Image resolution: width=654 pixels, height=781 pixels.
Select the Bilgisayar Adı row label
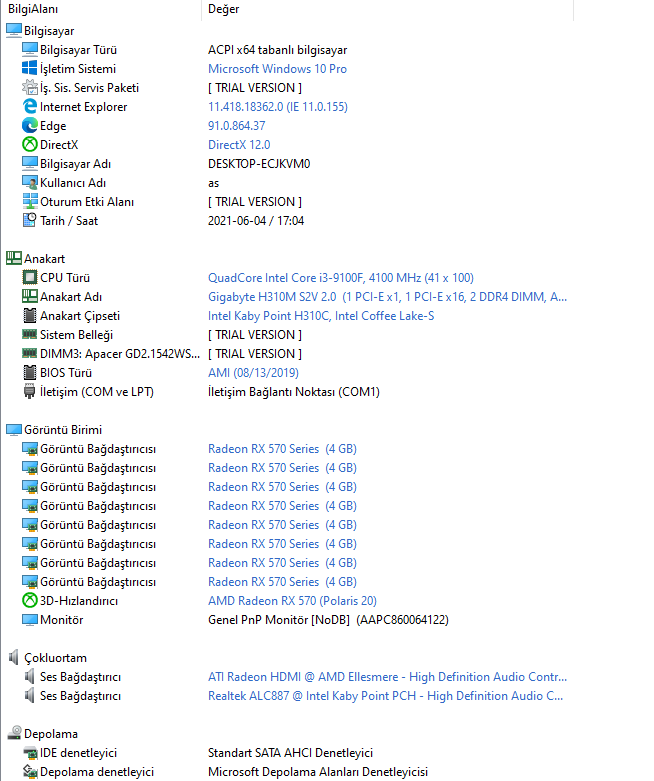(75, 164)
